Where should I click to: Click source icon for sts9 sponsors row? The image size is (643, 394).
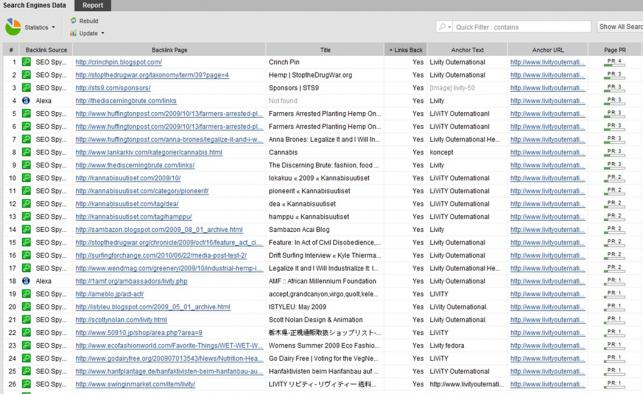26,88
